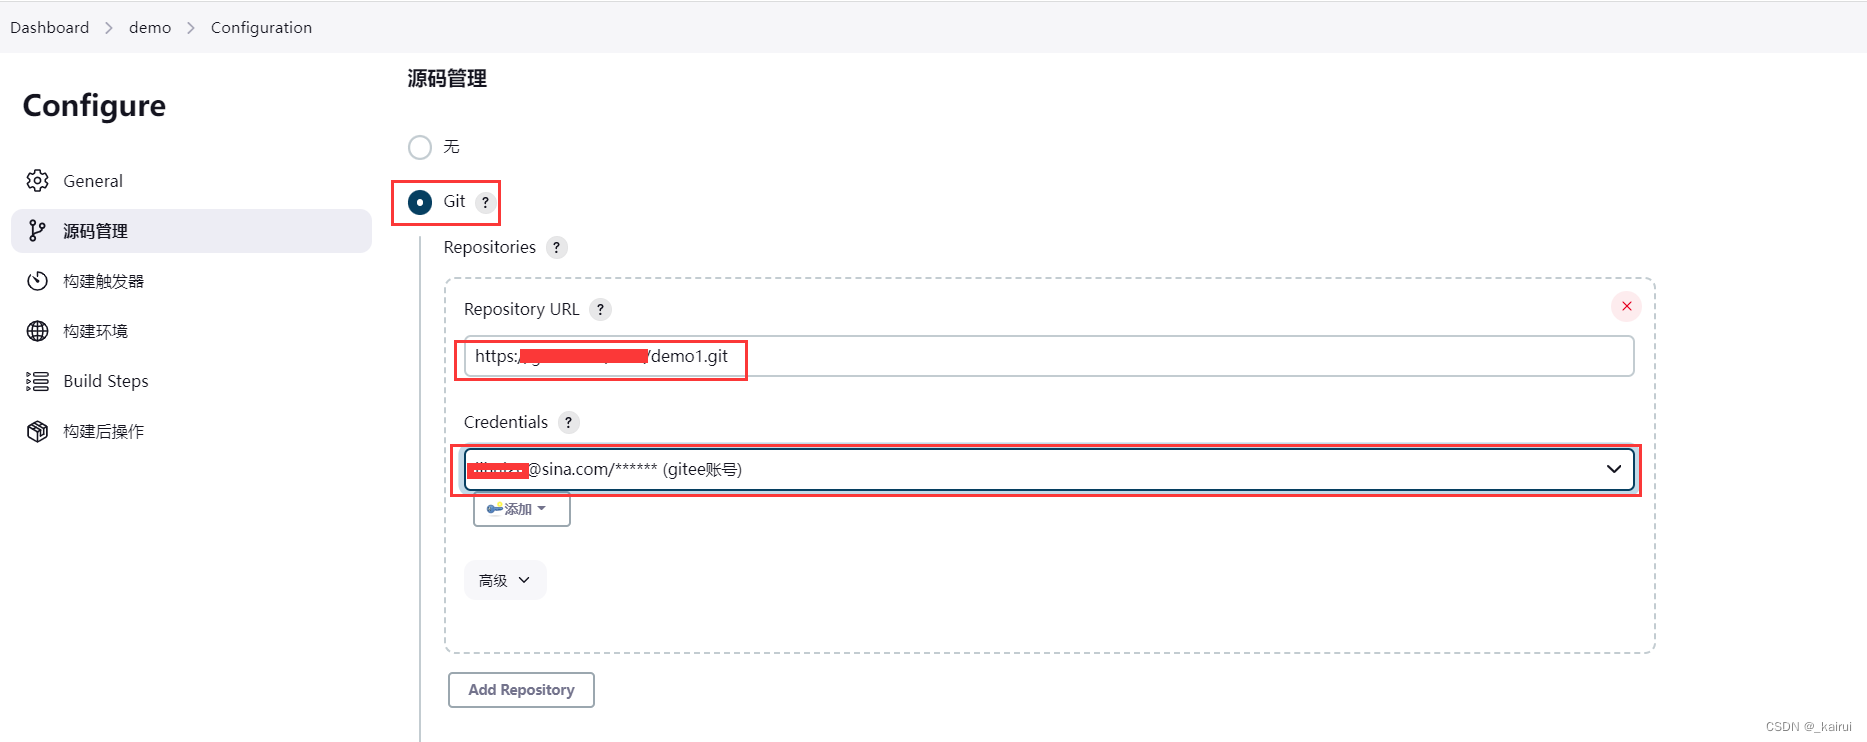Go to the General sidebar item
The width and height of the screenshot is (1867, 742).
[191, 181]
